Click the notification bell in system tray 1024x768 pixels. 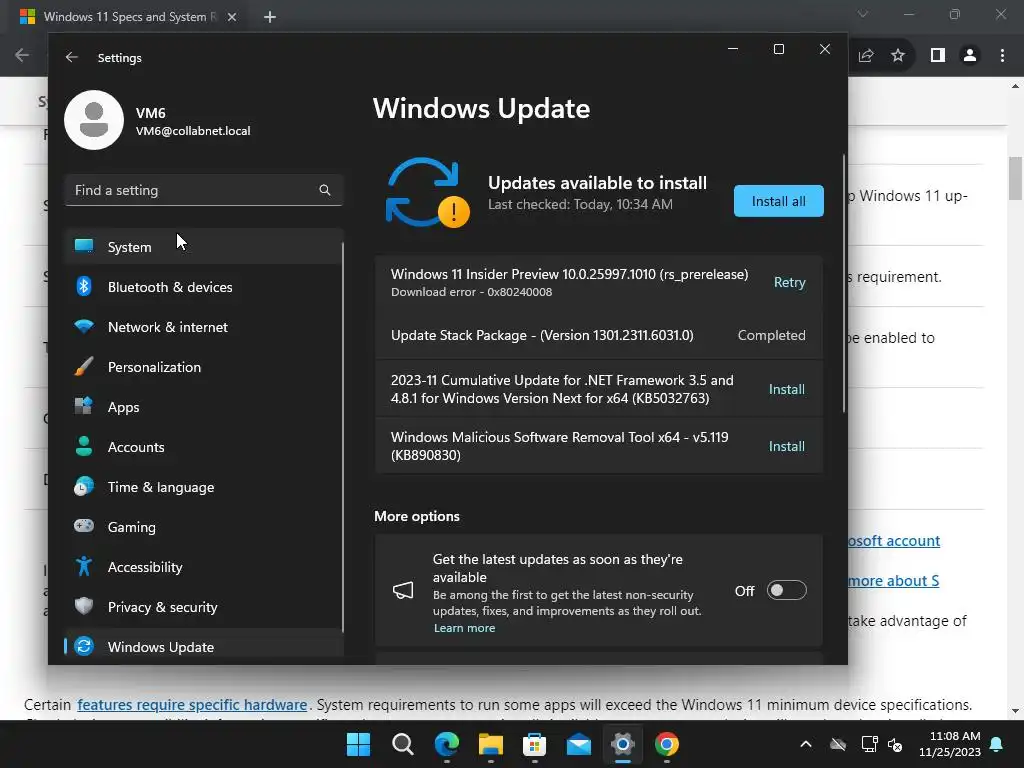pos(997,744)
